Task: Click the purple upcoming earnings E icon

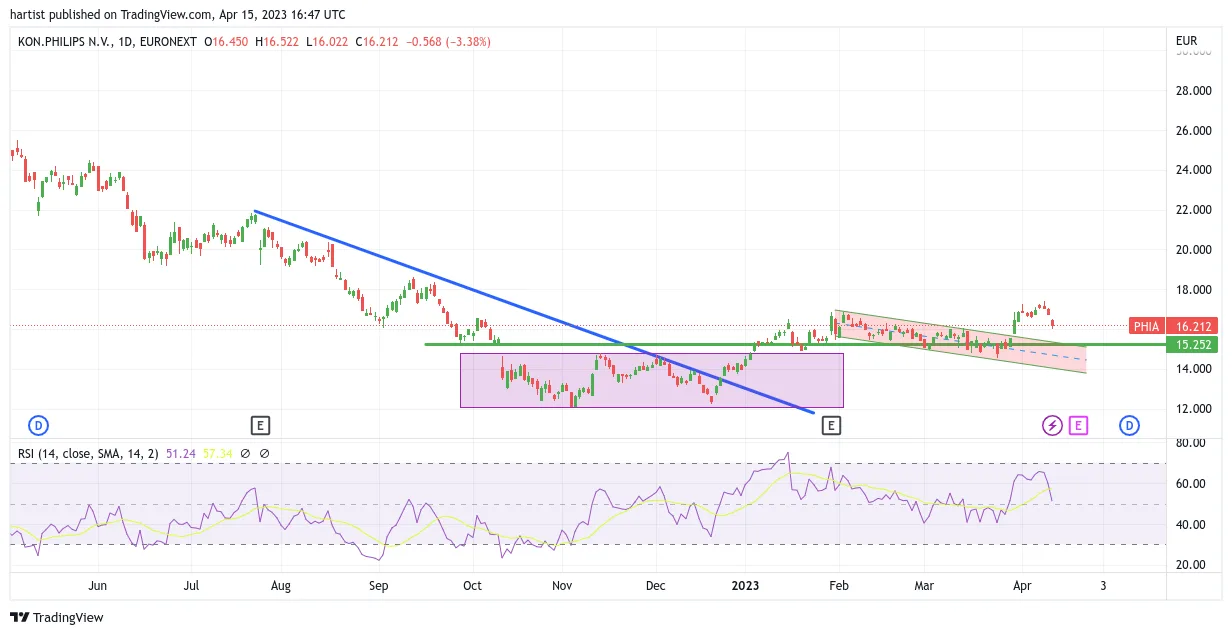Action: tap(1078, 426)
